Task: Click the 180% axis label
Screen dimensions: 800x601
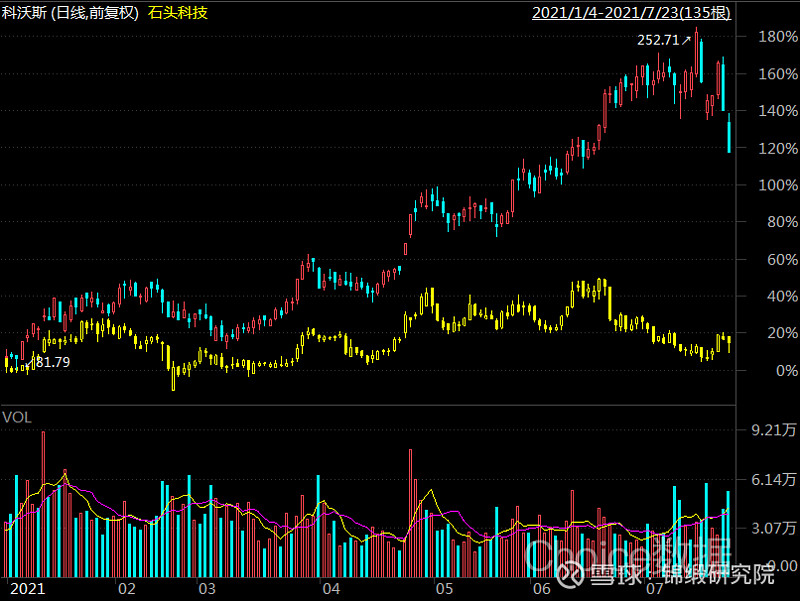Action: [778, 37]
